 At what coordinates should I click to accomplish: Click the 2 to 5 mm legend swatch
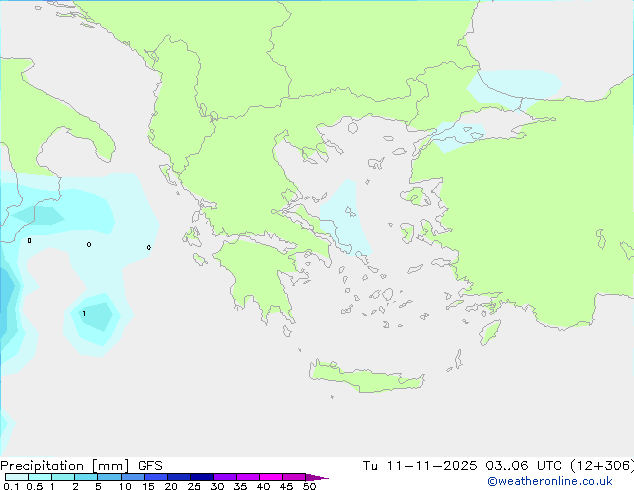click(x=86, y=477)
